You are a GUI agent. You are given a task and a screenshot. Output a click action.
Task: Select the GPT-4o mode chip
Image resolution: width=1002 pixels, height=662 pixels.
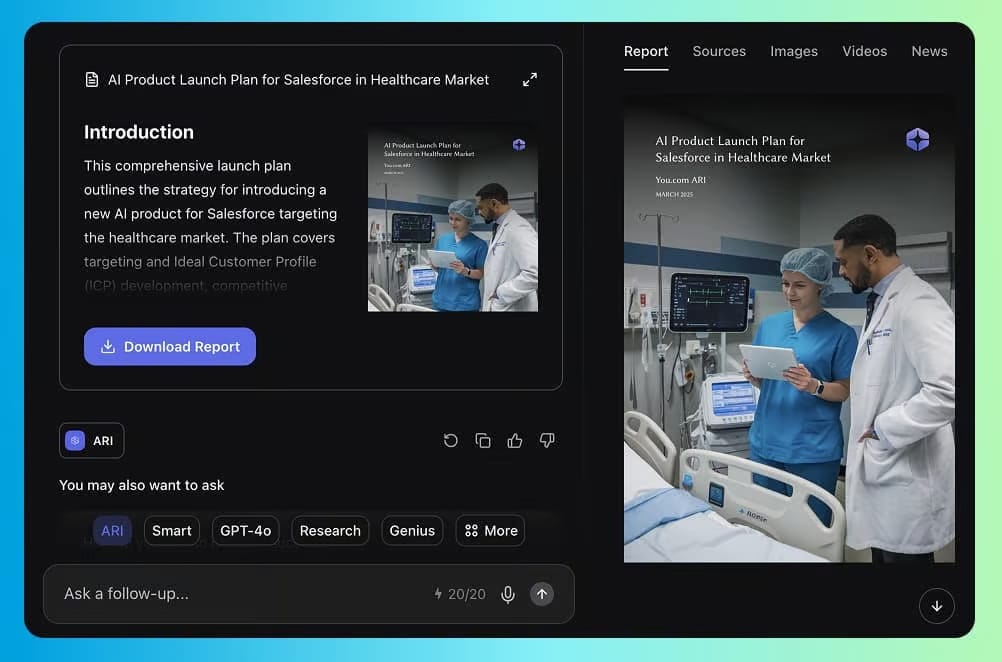pyautogui.click(x=245, y=530)
